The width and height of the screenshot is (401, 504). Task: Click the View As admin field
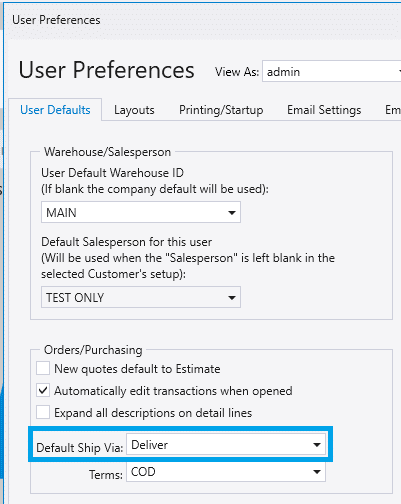click(331, 71)
